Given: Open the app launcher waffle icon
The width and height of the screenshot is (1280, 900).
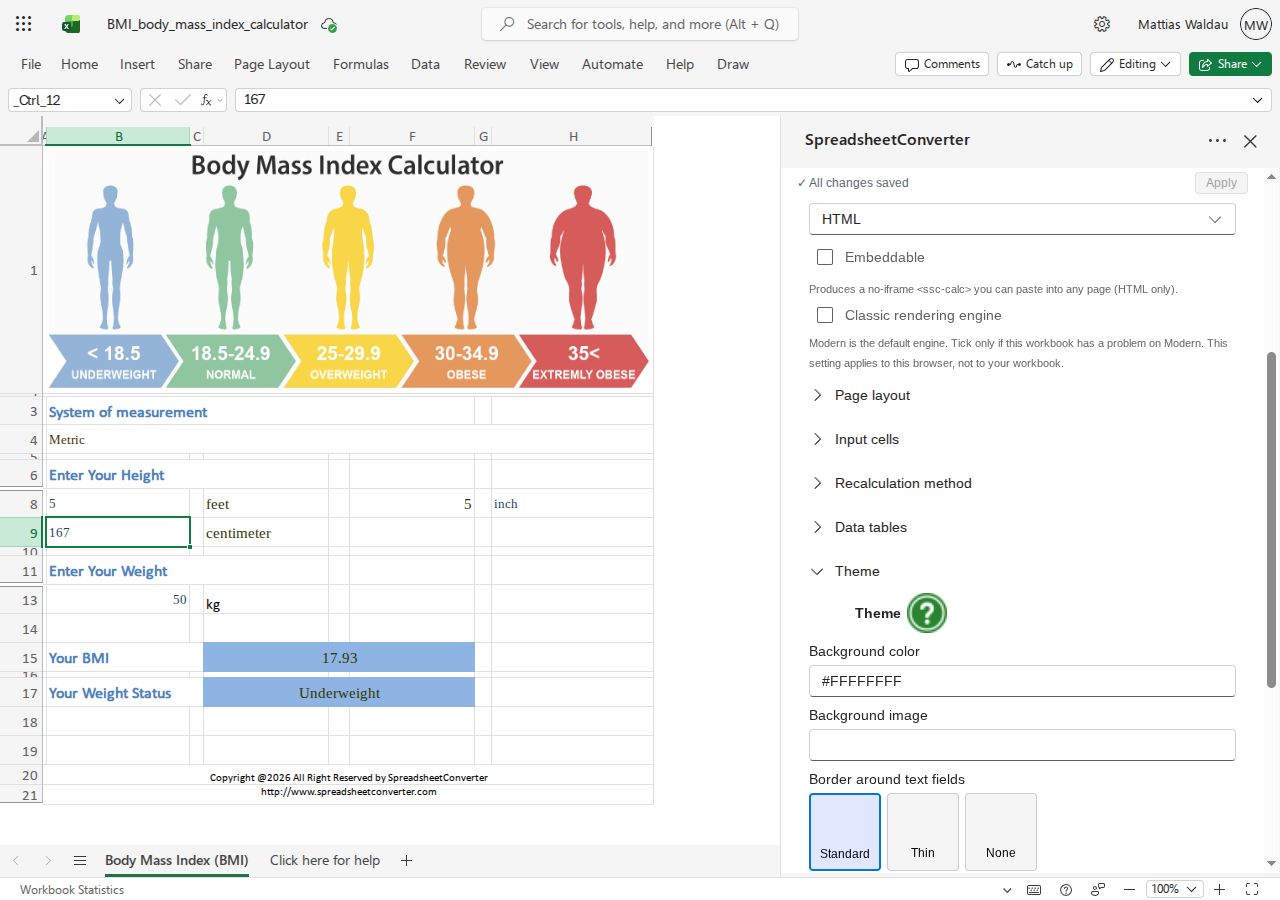Looking at the screenshot, I should point(24,24).
